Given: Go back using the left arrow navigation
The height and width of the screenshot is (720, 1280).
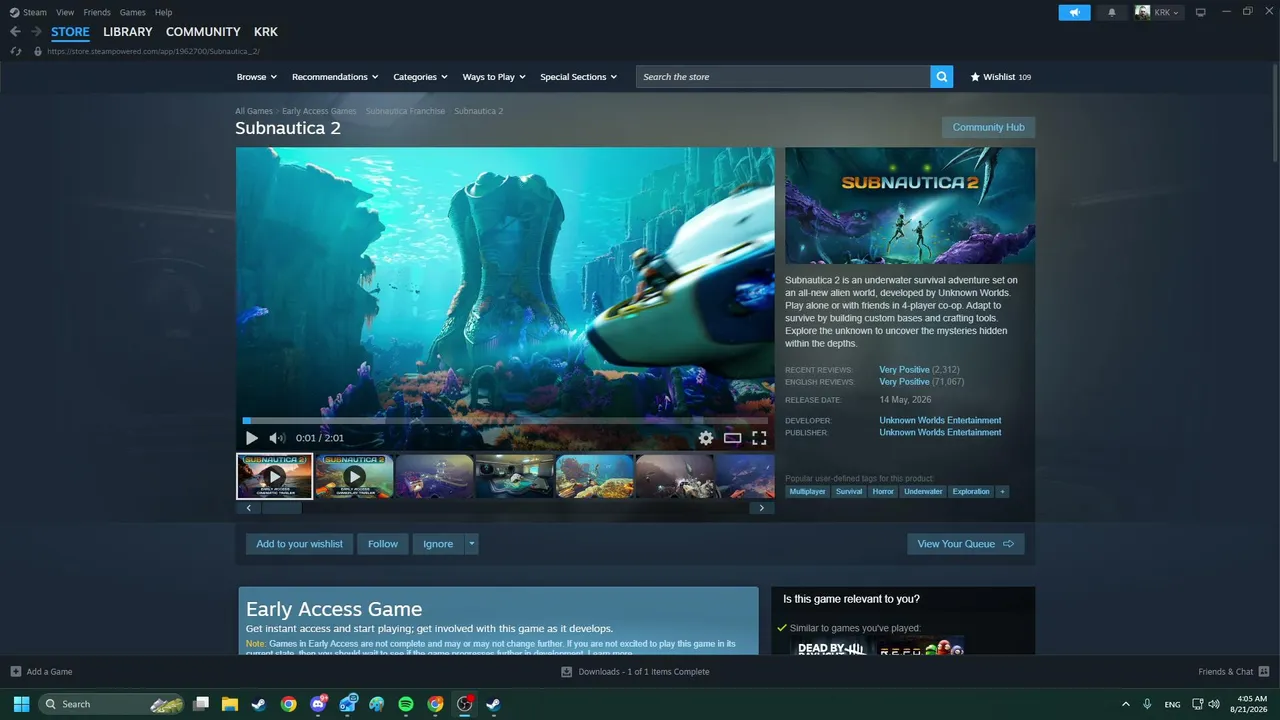Looking at the screenshot, I should coord(15,32).
